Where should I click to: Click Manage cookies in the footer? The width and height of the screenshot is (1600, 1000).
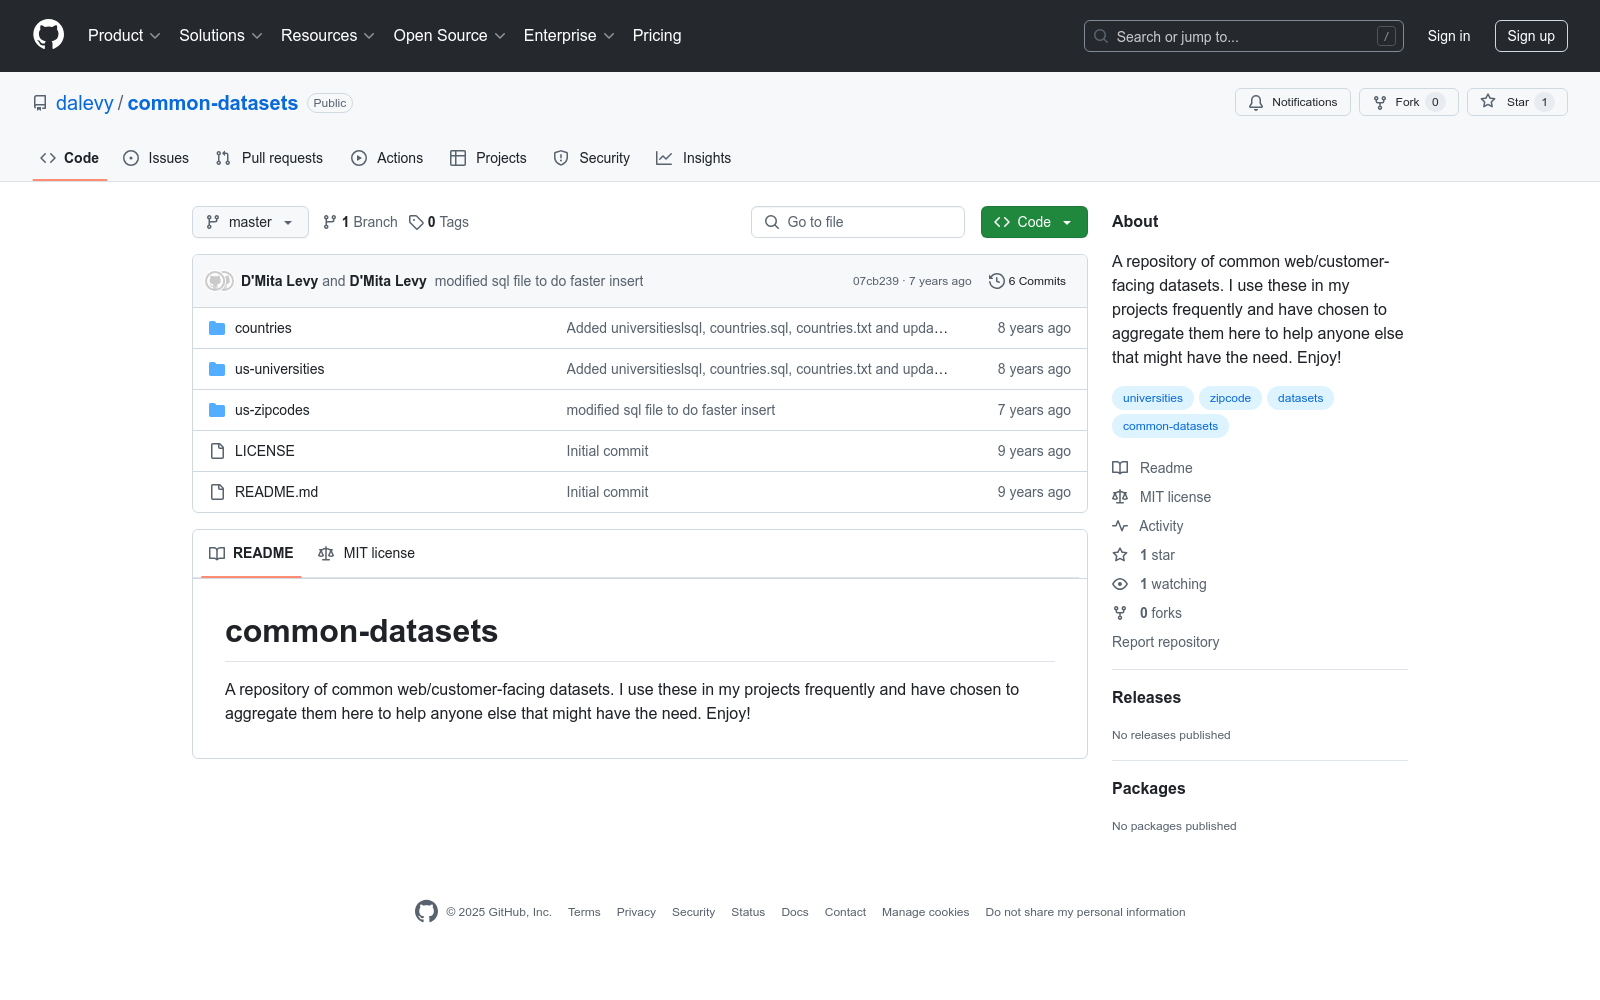[925, 912]
